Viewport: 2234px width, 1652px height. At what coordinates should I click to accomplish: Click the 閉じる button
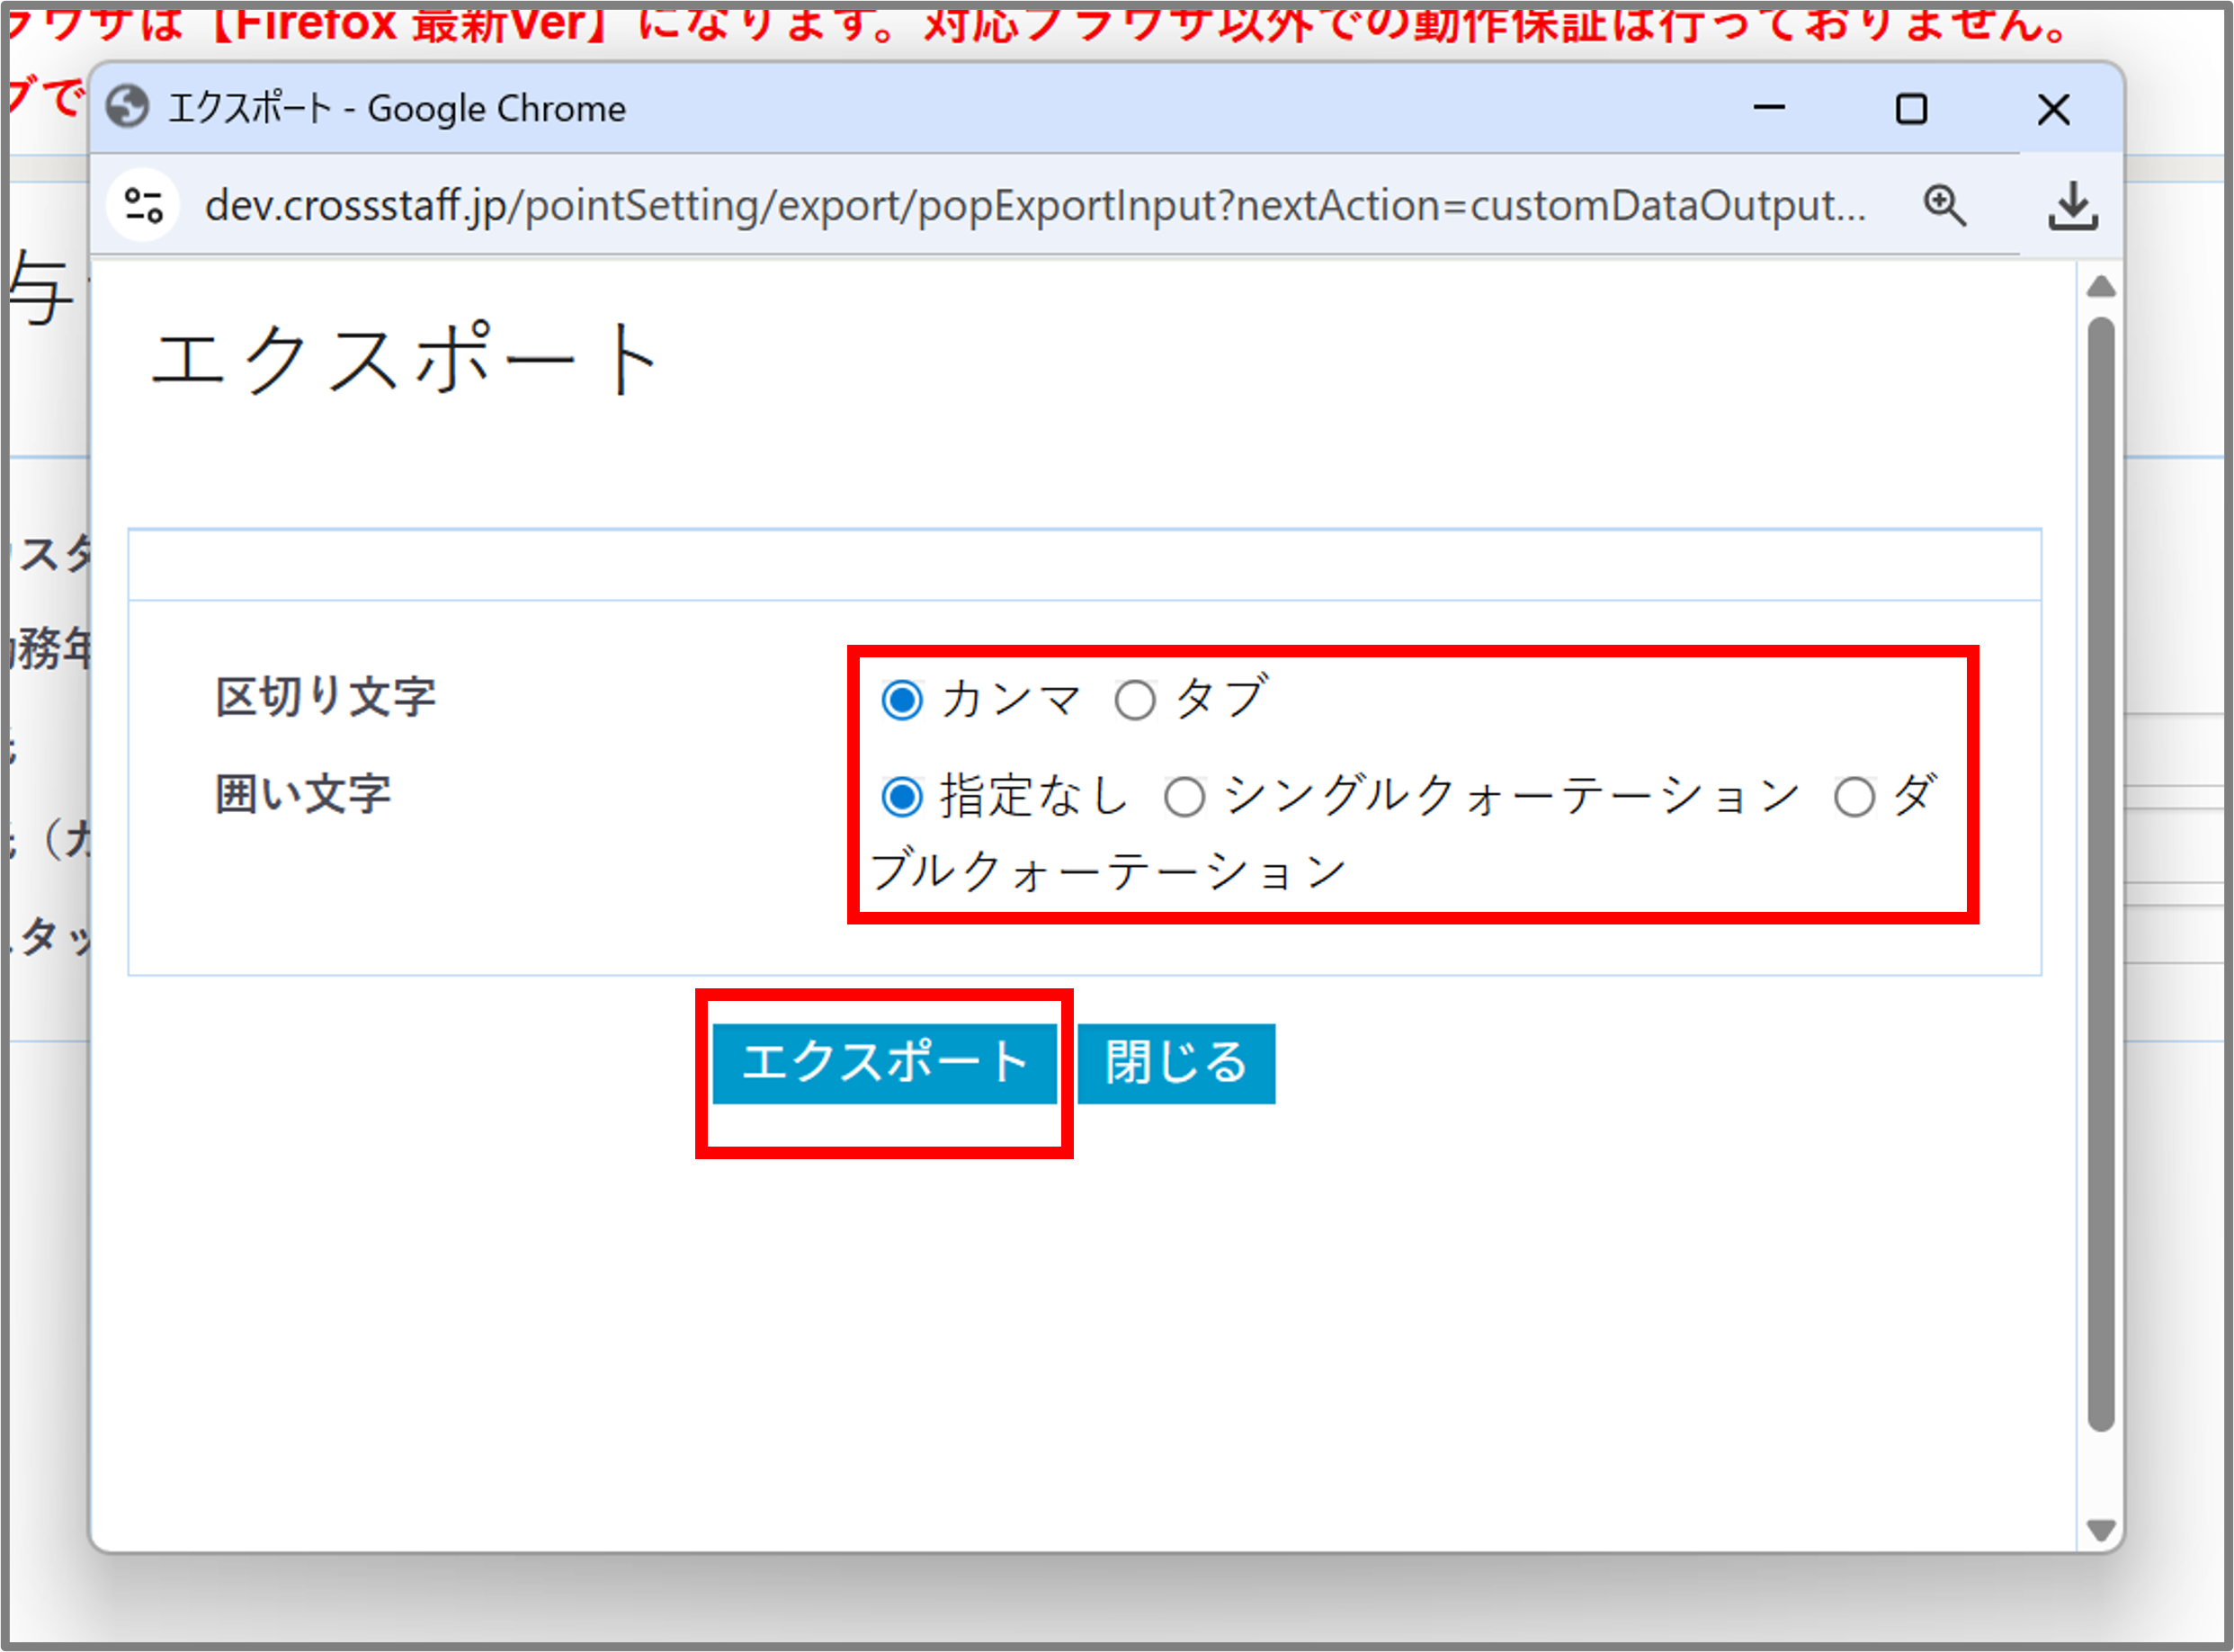1176,1063
